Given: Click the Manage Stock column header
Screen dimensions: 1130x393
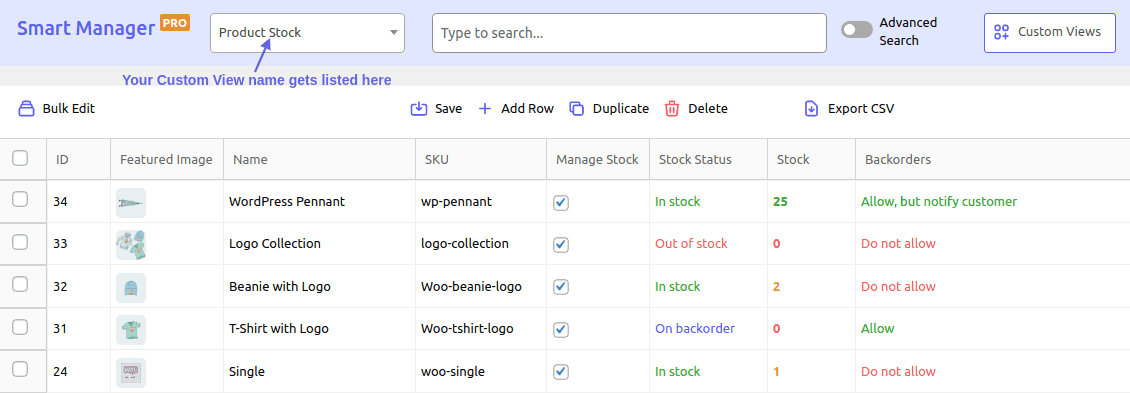Looking at the screenshot, I should 597,160.
